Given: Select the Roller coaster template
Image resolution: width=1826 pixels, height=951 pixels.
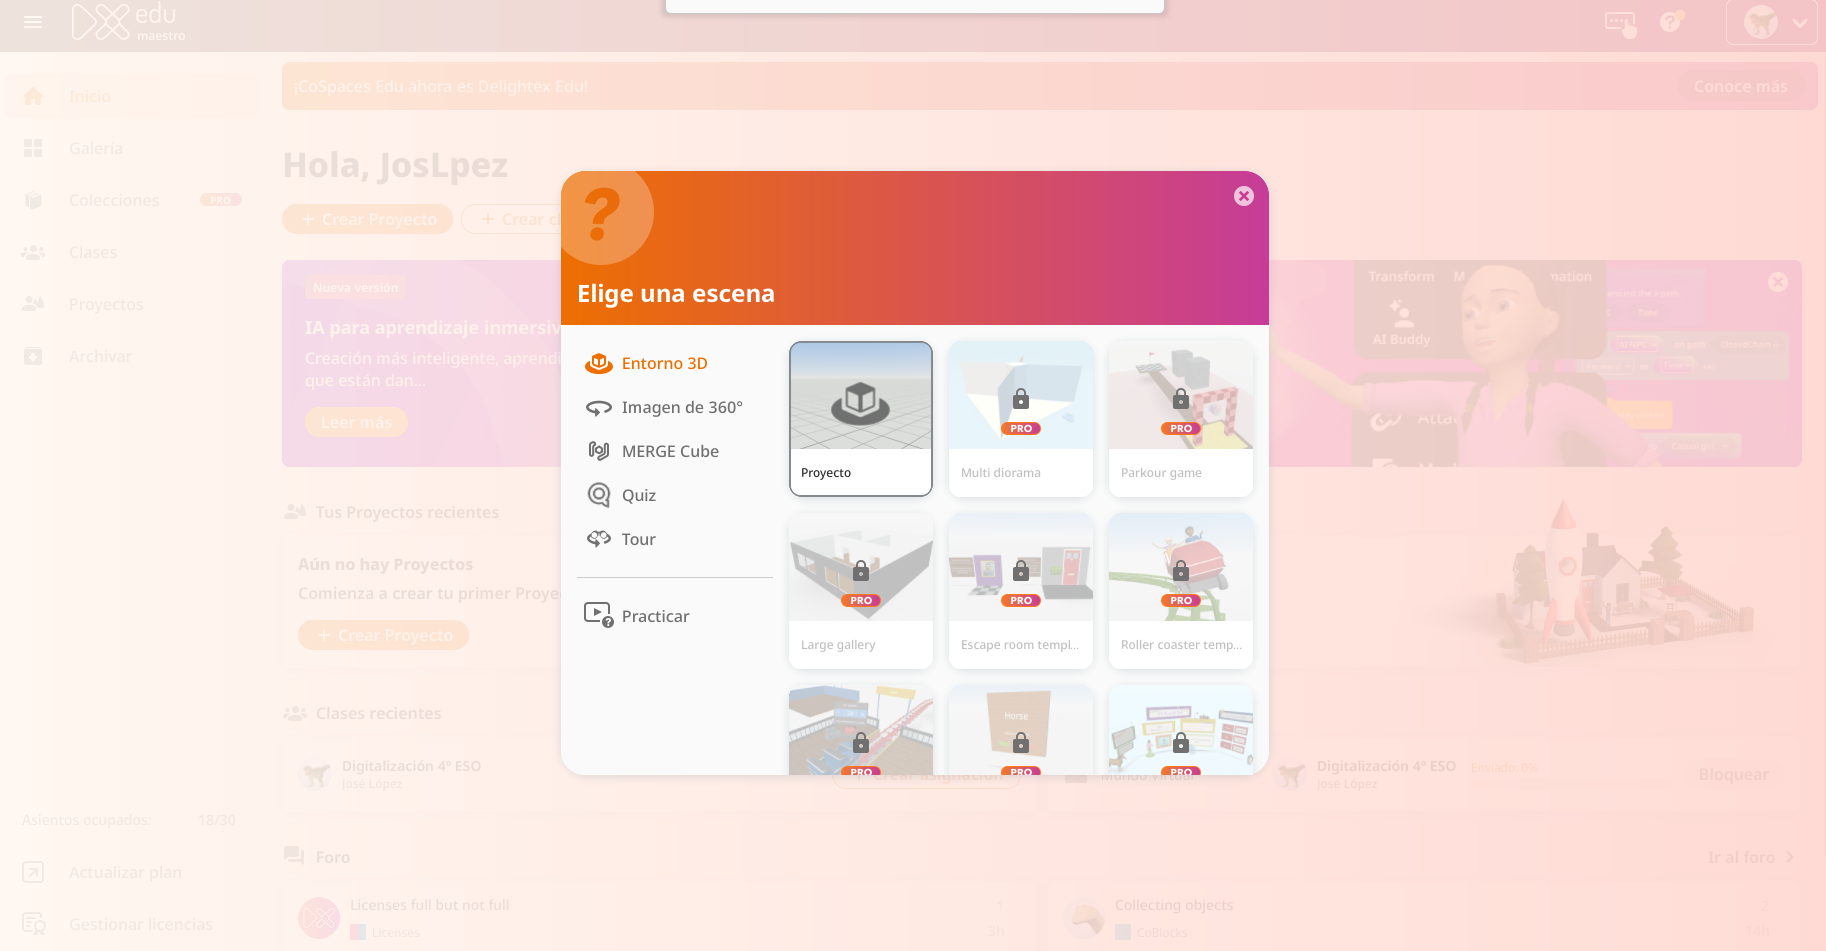Looking at the screenshot, I should point(1180,590).
